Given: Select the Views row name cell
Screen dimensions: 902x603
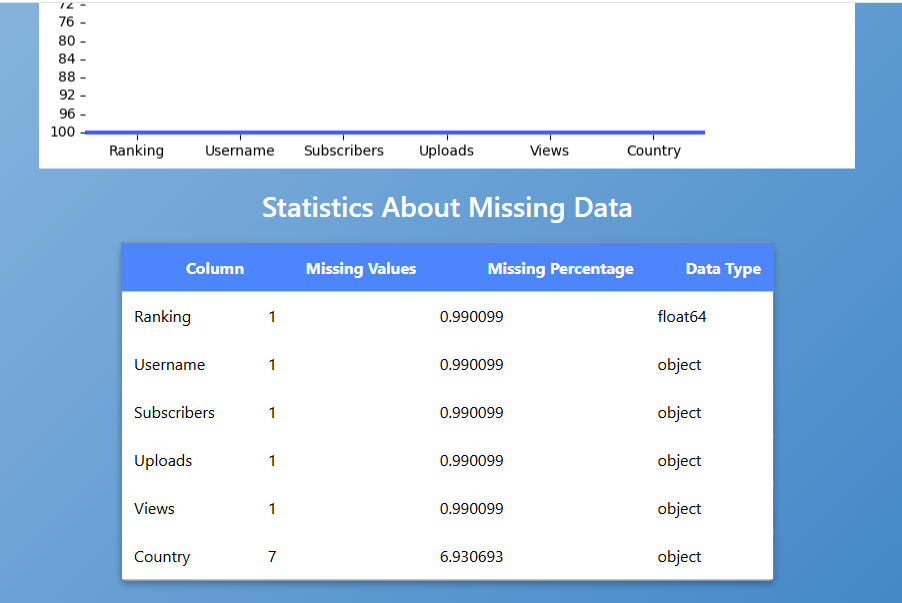Looking at the screenshot, I should click(x=154, y=509).
